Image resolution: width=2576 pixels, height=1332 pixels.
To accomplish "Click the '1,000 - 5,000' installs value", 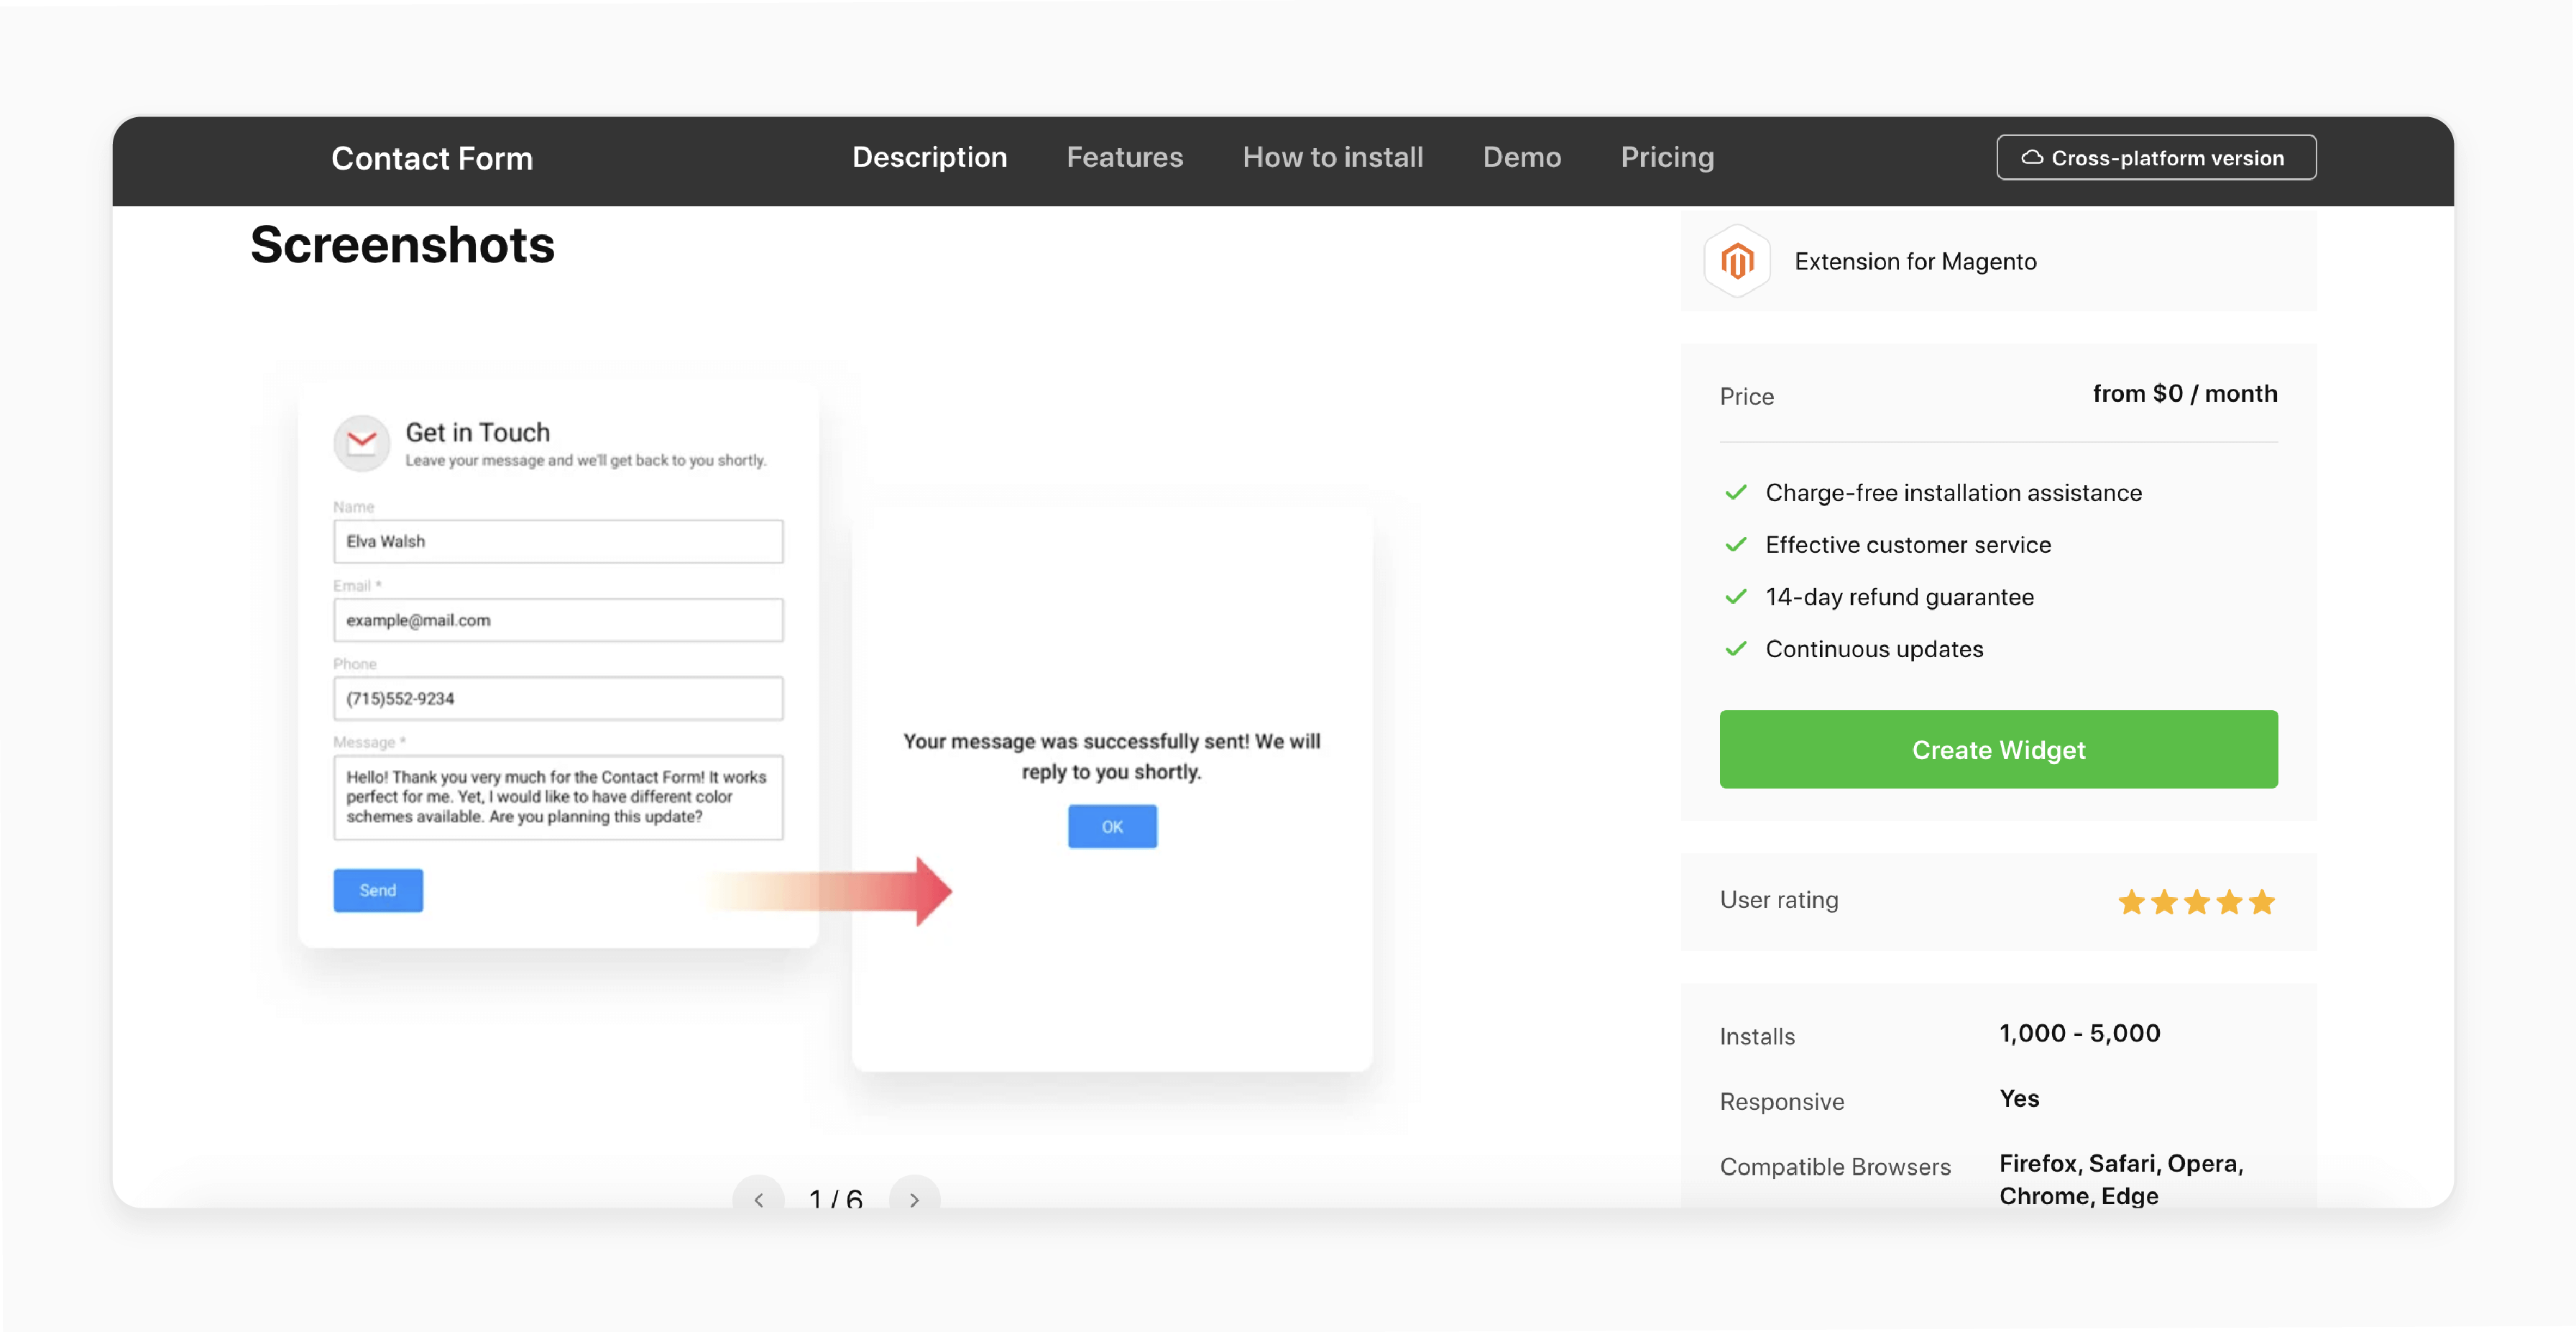I will [x=2079, y=1033].
